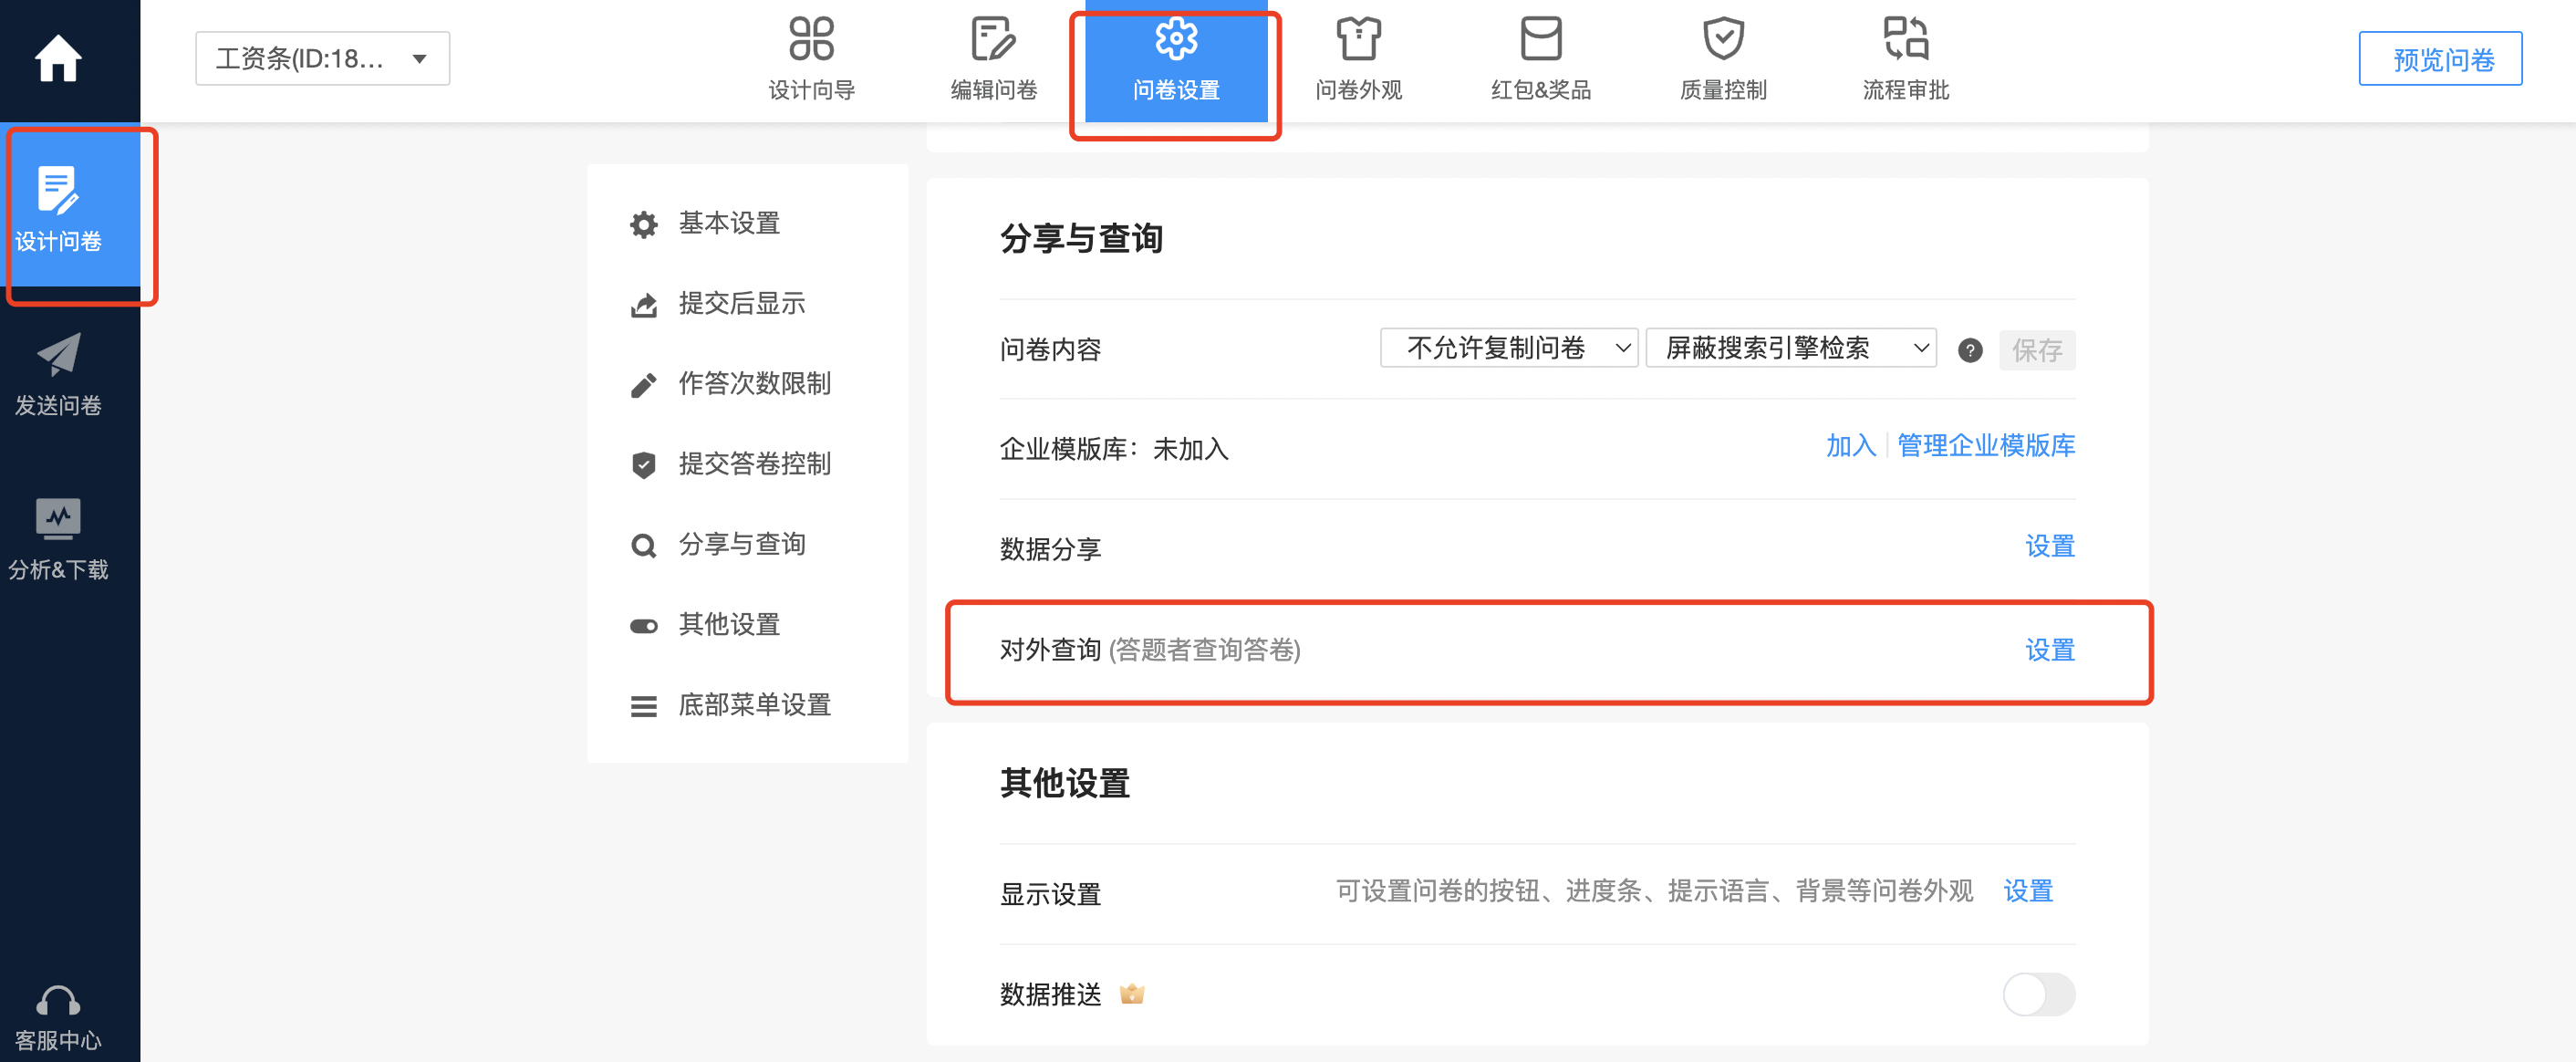Jump to 提交后显示 in side menu
The image size is (2576, 1062).
coord(742,303)
